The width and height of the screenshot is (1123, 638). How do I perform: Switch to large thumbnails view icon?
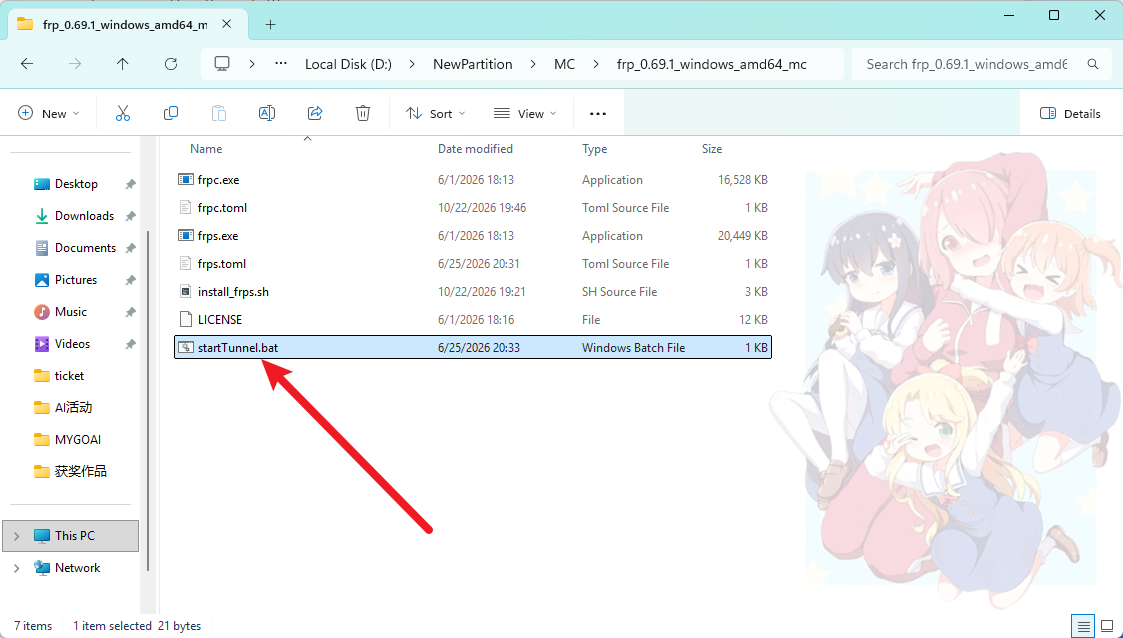1107,625
